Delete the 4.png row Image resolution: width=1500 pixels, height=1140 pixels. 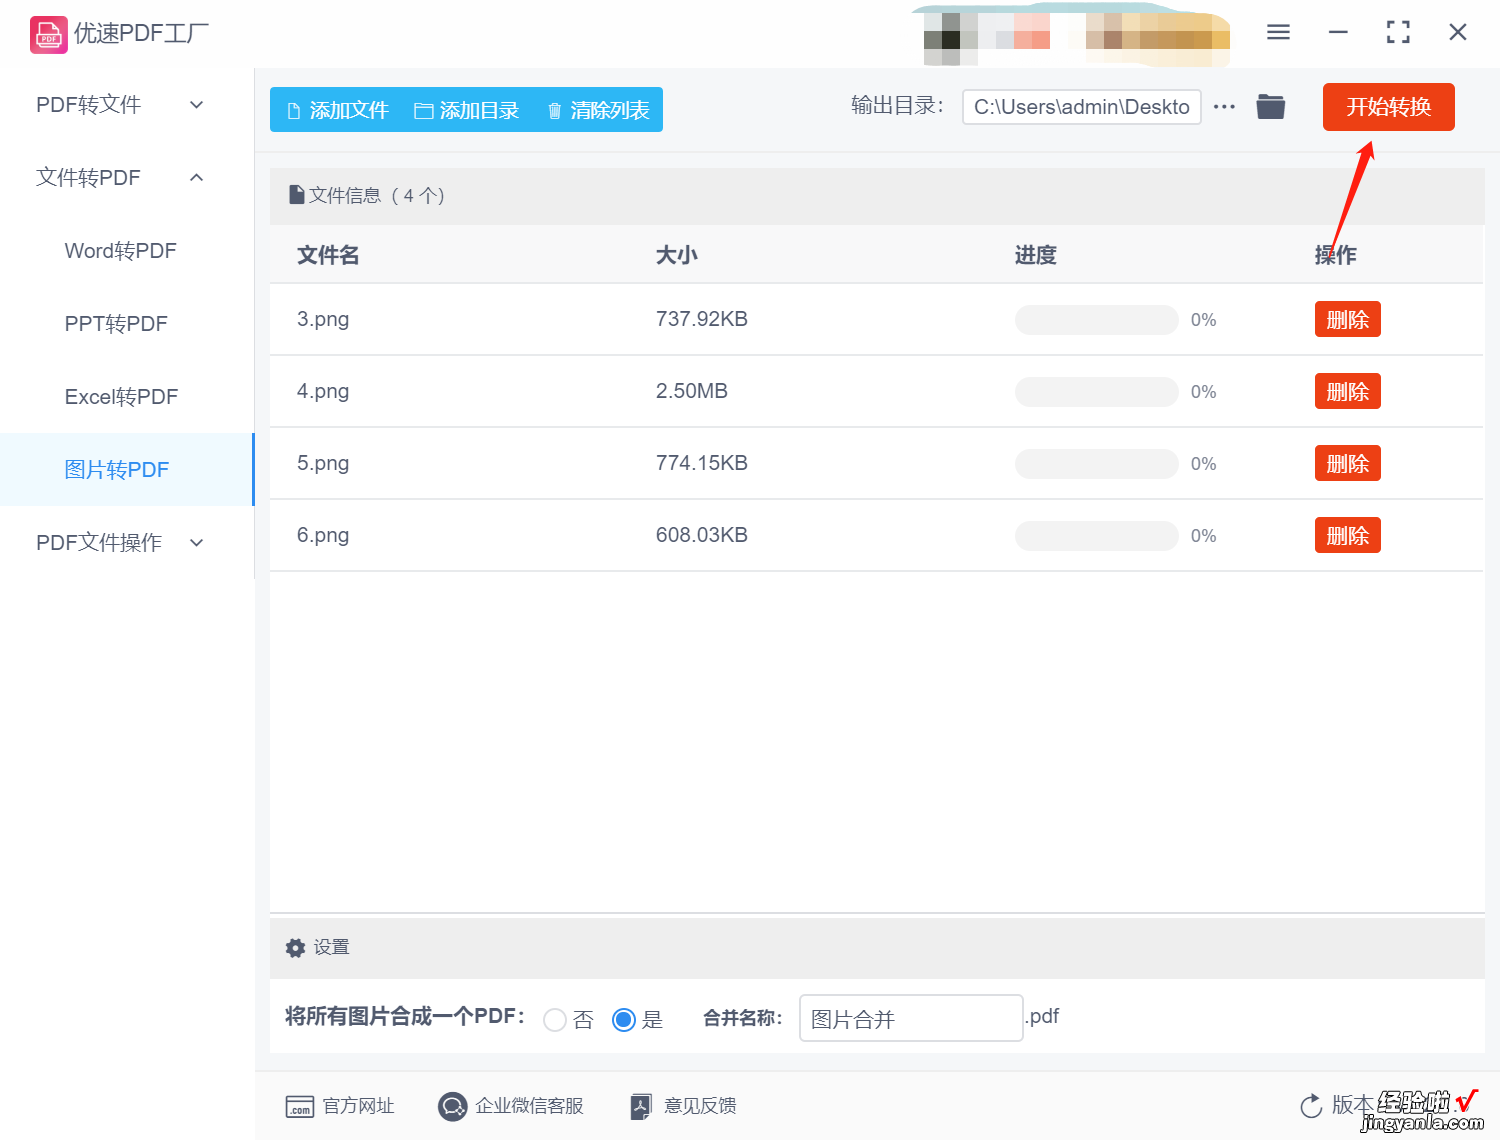(1347, 392)
